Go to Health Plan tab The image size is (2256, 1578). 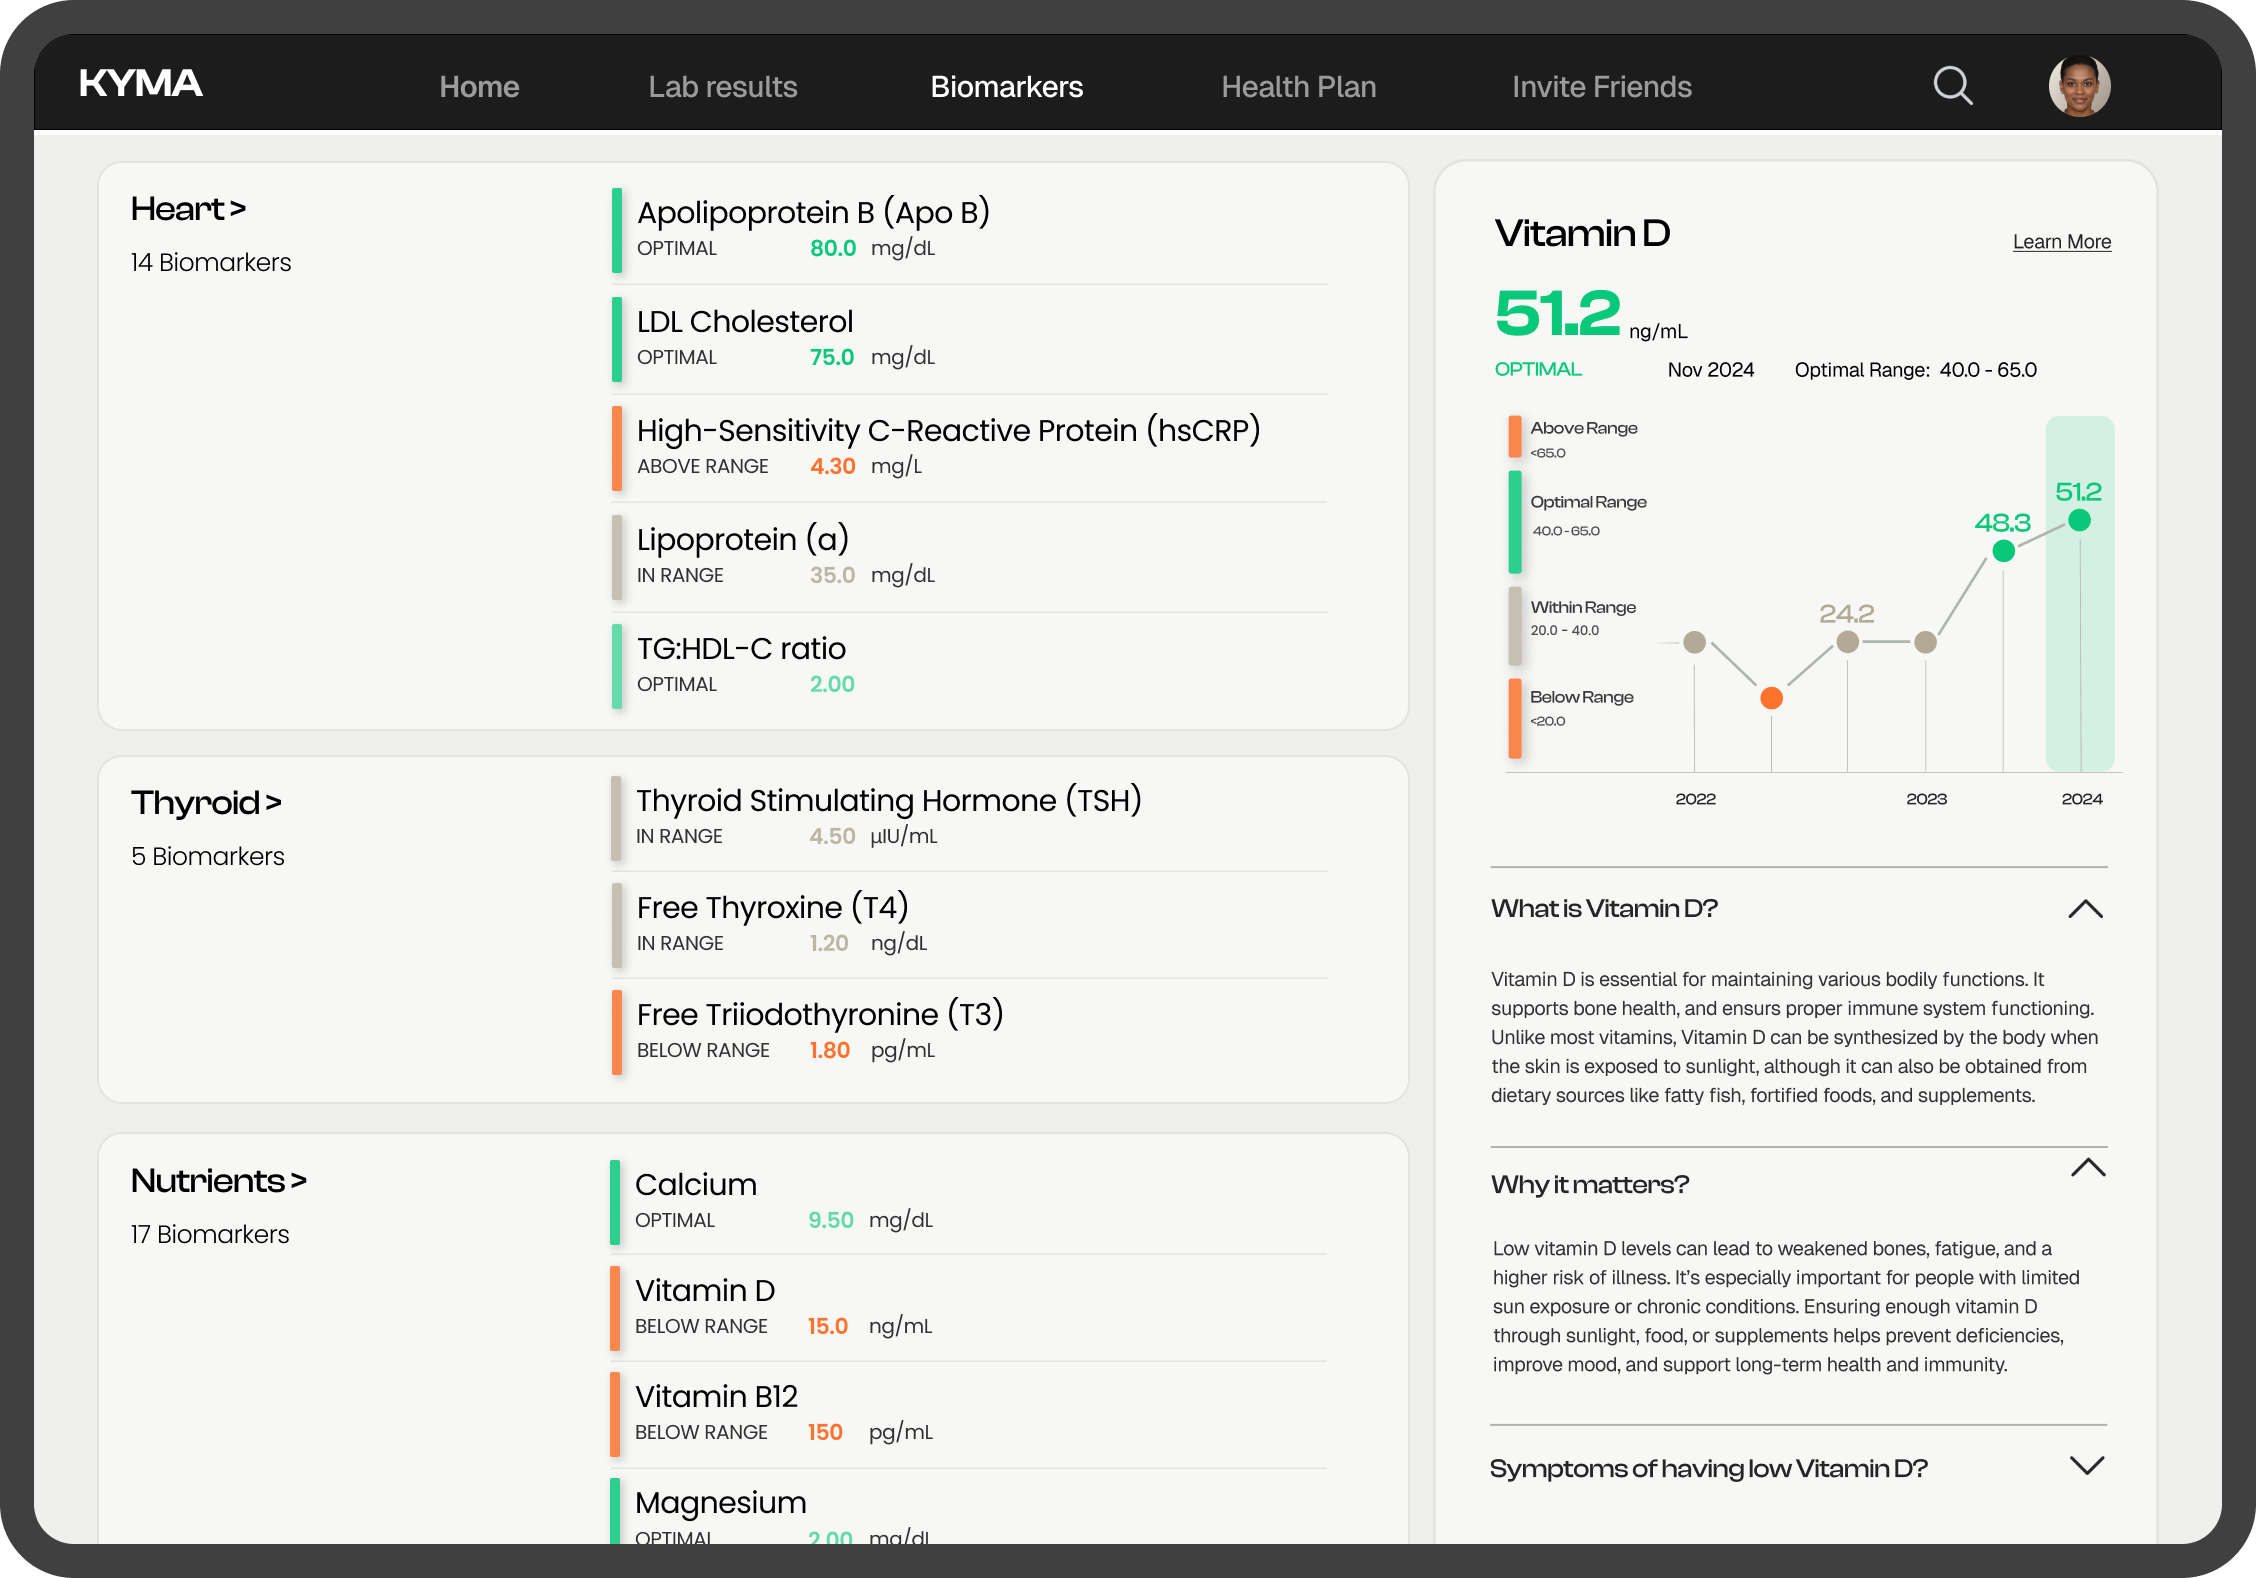pos(1298,87)
